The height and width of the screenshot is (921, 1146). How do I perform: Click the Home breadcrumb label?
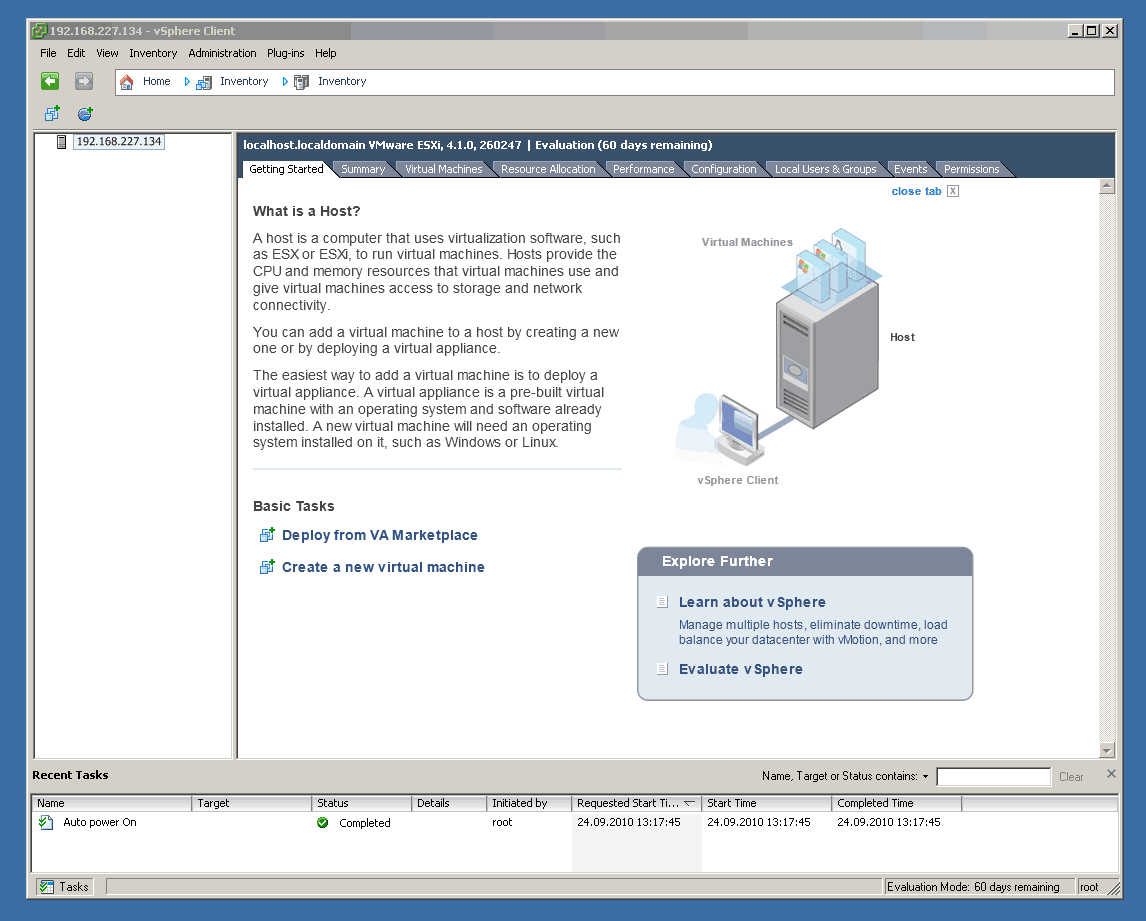[x=156, y=81]
